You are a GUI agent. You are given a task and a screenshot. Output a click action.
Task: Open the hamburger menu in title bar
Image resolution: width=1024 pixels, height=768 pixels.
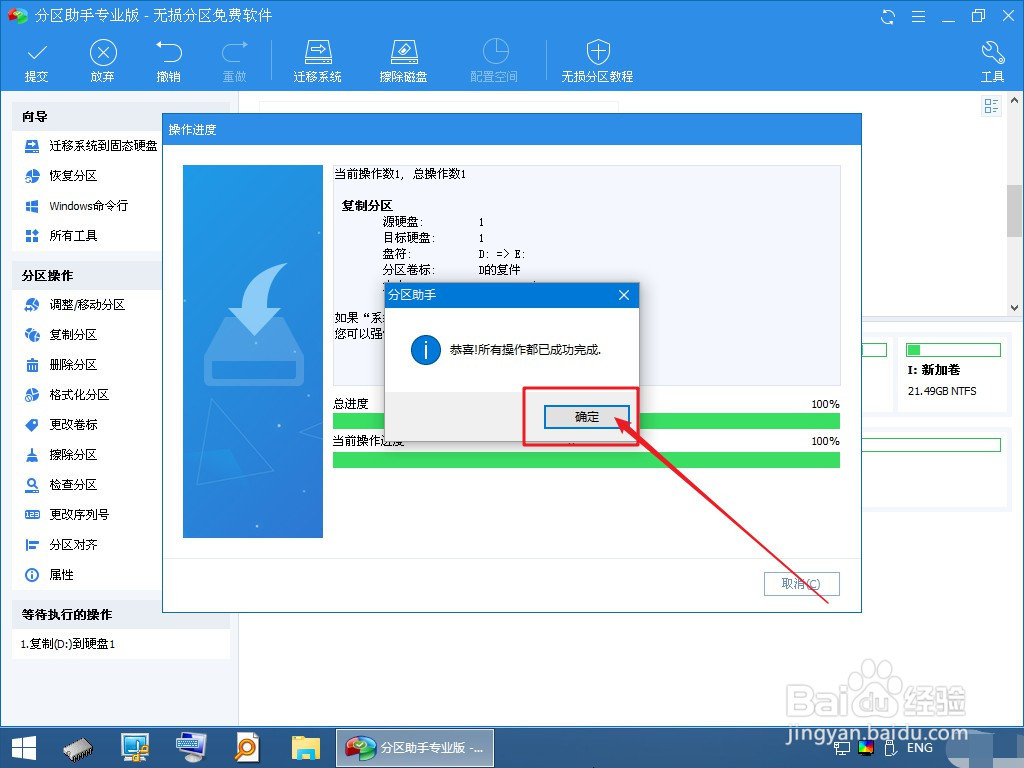point(918,16)
